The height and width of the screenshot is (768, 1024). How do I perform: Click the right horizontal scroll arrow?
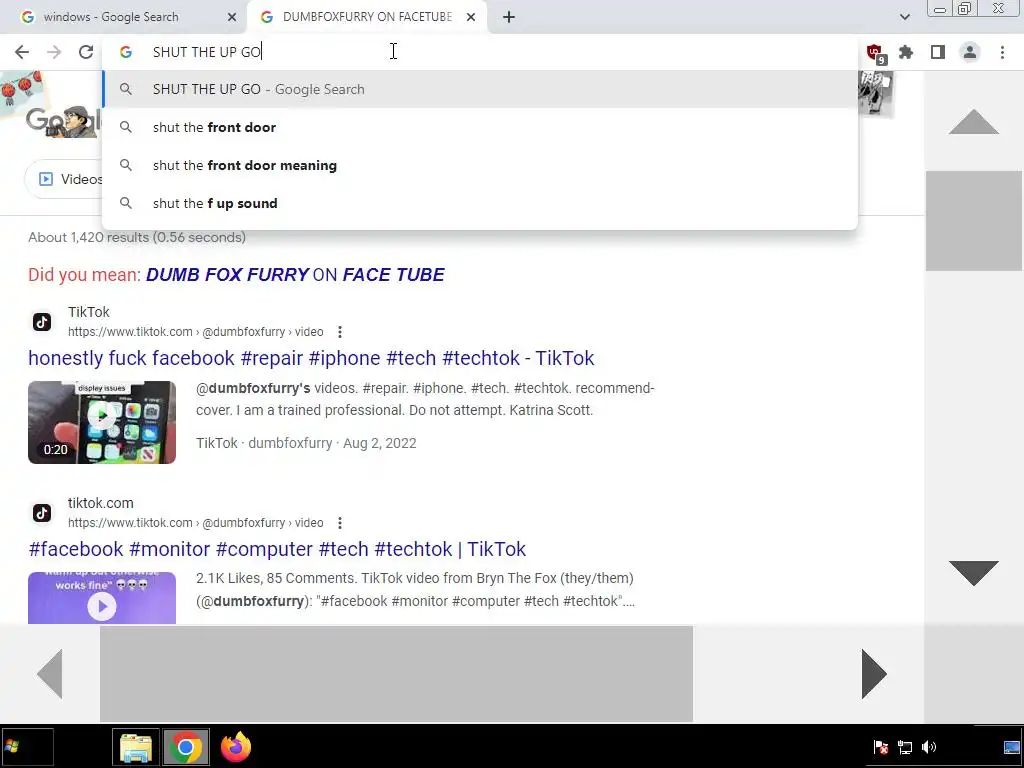point(874,674)
